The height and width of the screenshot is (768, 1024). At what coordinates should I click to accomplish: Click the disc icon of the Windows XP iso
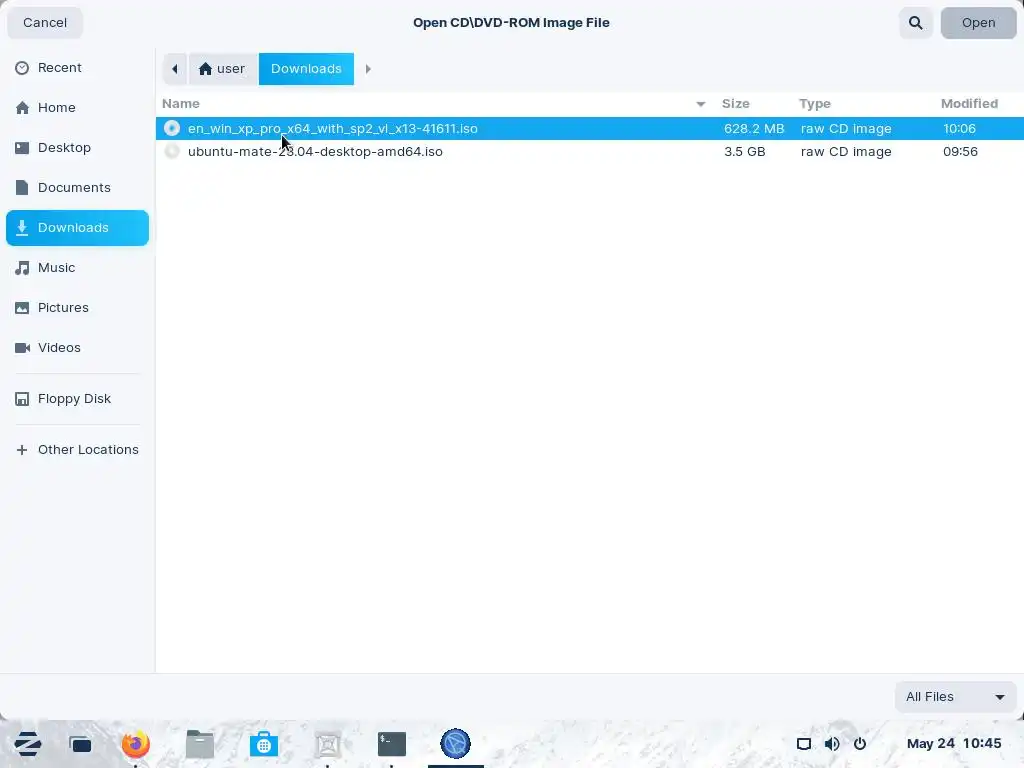click(x=172, y=128)
